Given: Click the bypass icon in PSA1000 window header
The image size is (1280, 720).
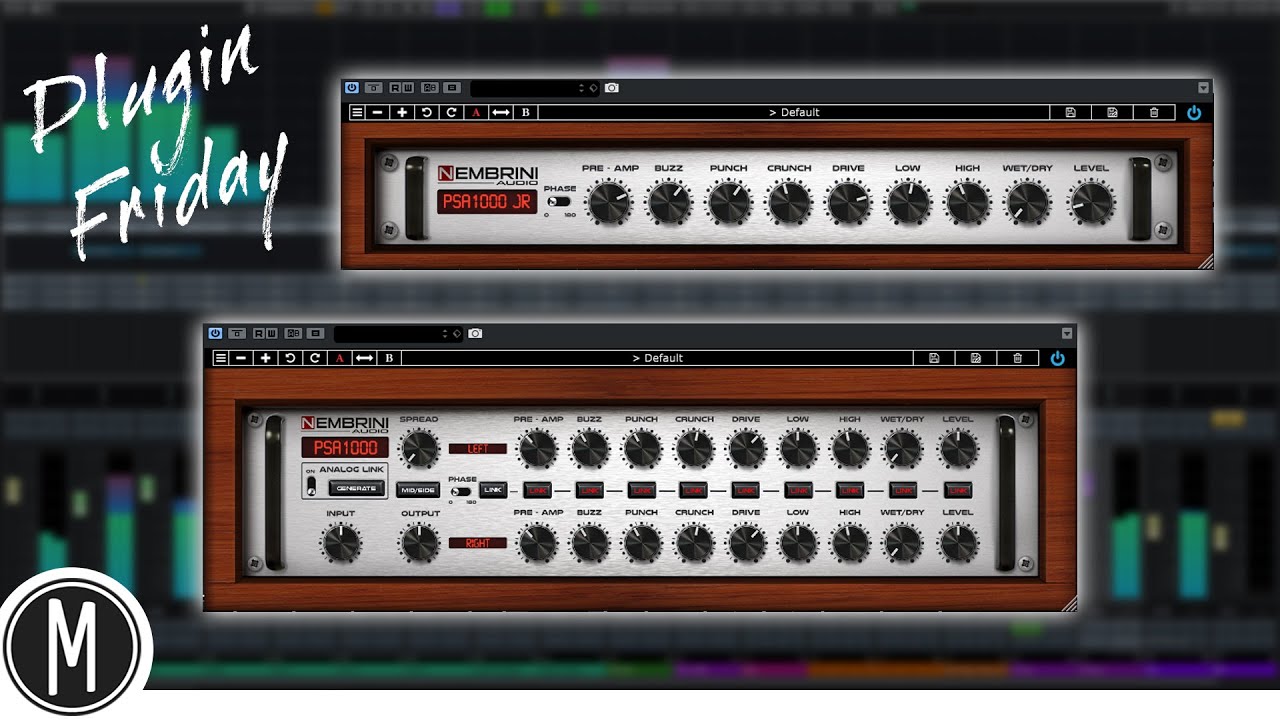Looking at the screenshot, I should click(237, 333).
